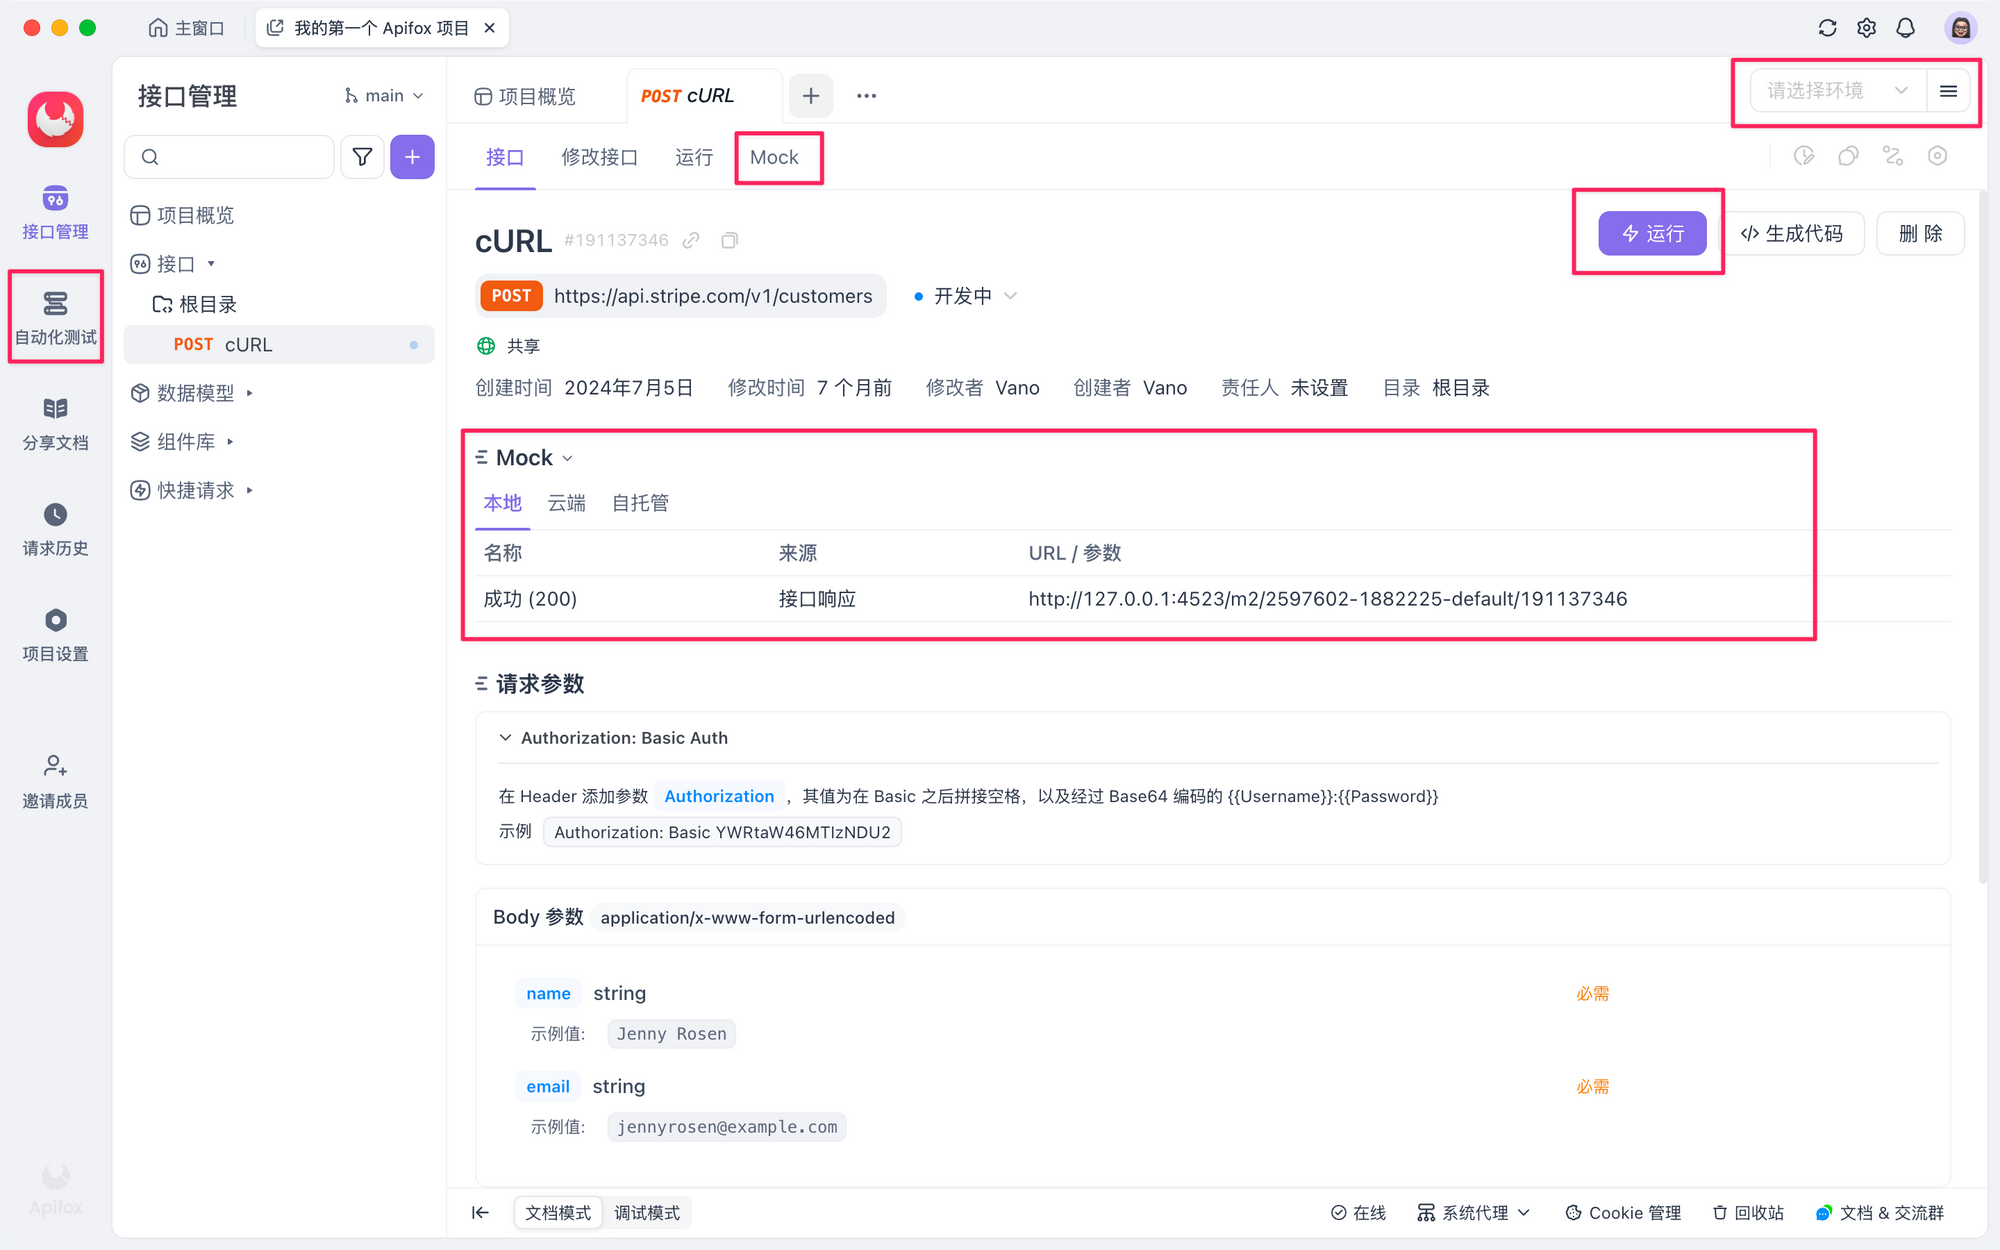Switch to 文档模式 mode

click(558, 1212)
